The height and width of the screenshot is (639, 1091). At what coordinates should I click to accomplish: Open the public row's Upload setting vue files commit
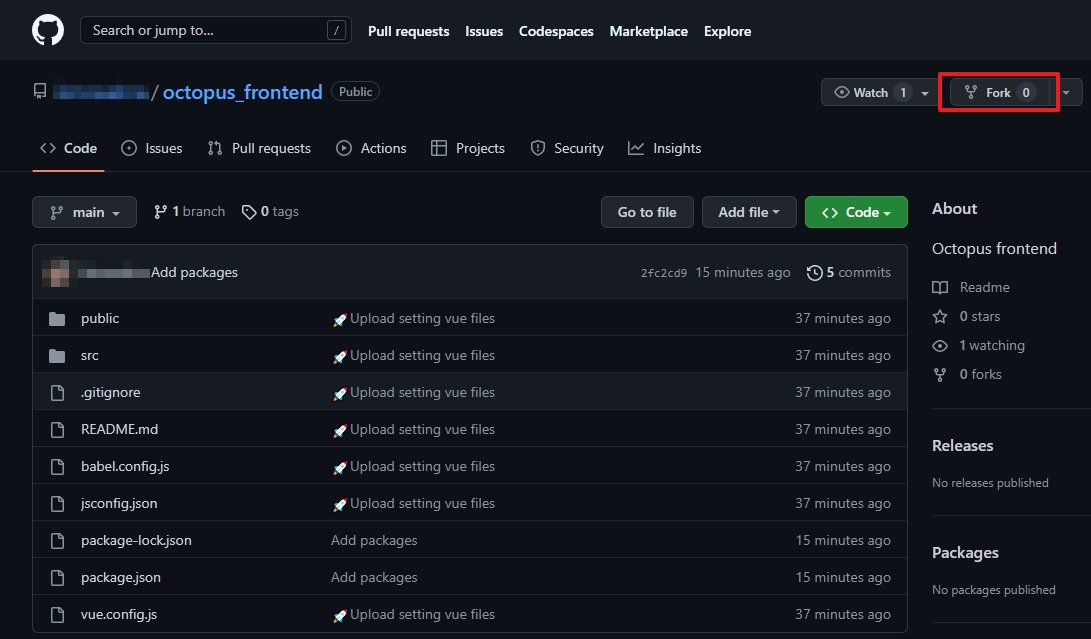coord(413,318)
